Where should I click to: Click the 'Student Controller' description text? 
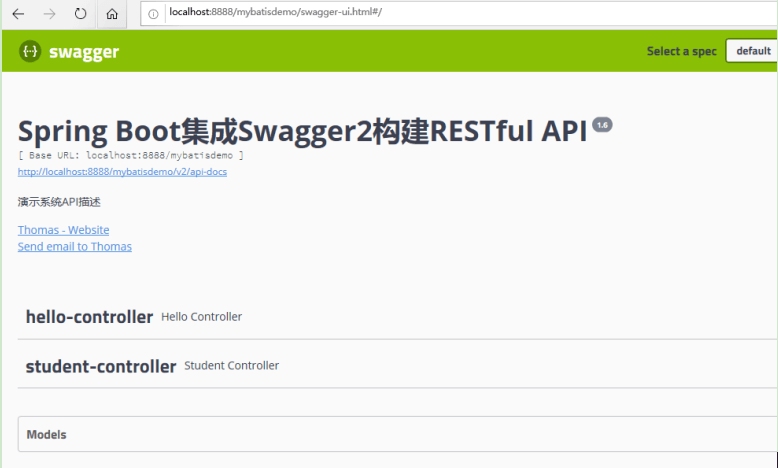coord(231,366)
